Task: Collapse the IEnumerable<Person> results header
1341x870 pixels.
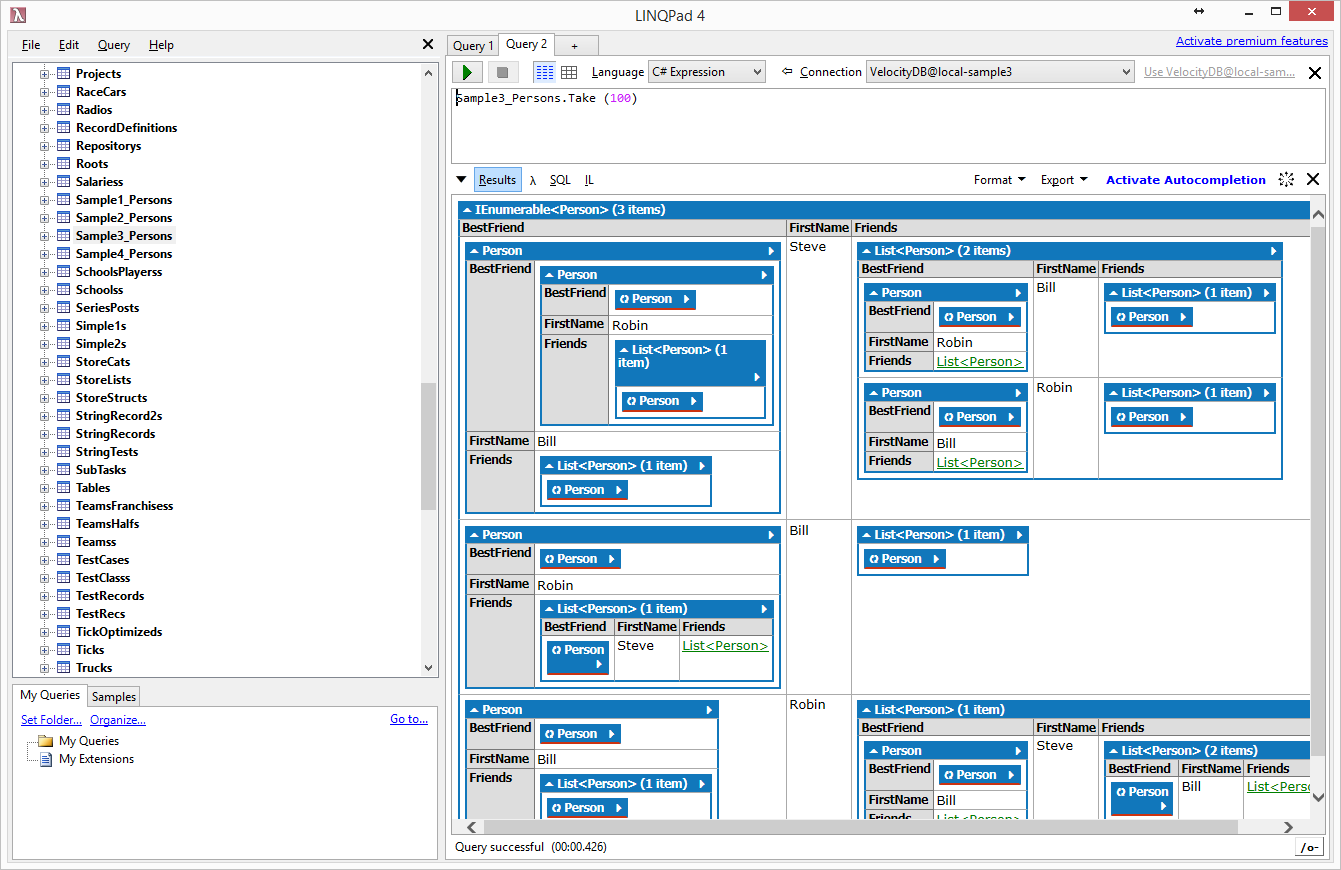Action: pos(467,210)
